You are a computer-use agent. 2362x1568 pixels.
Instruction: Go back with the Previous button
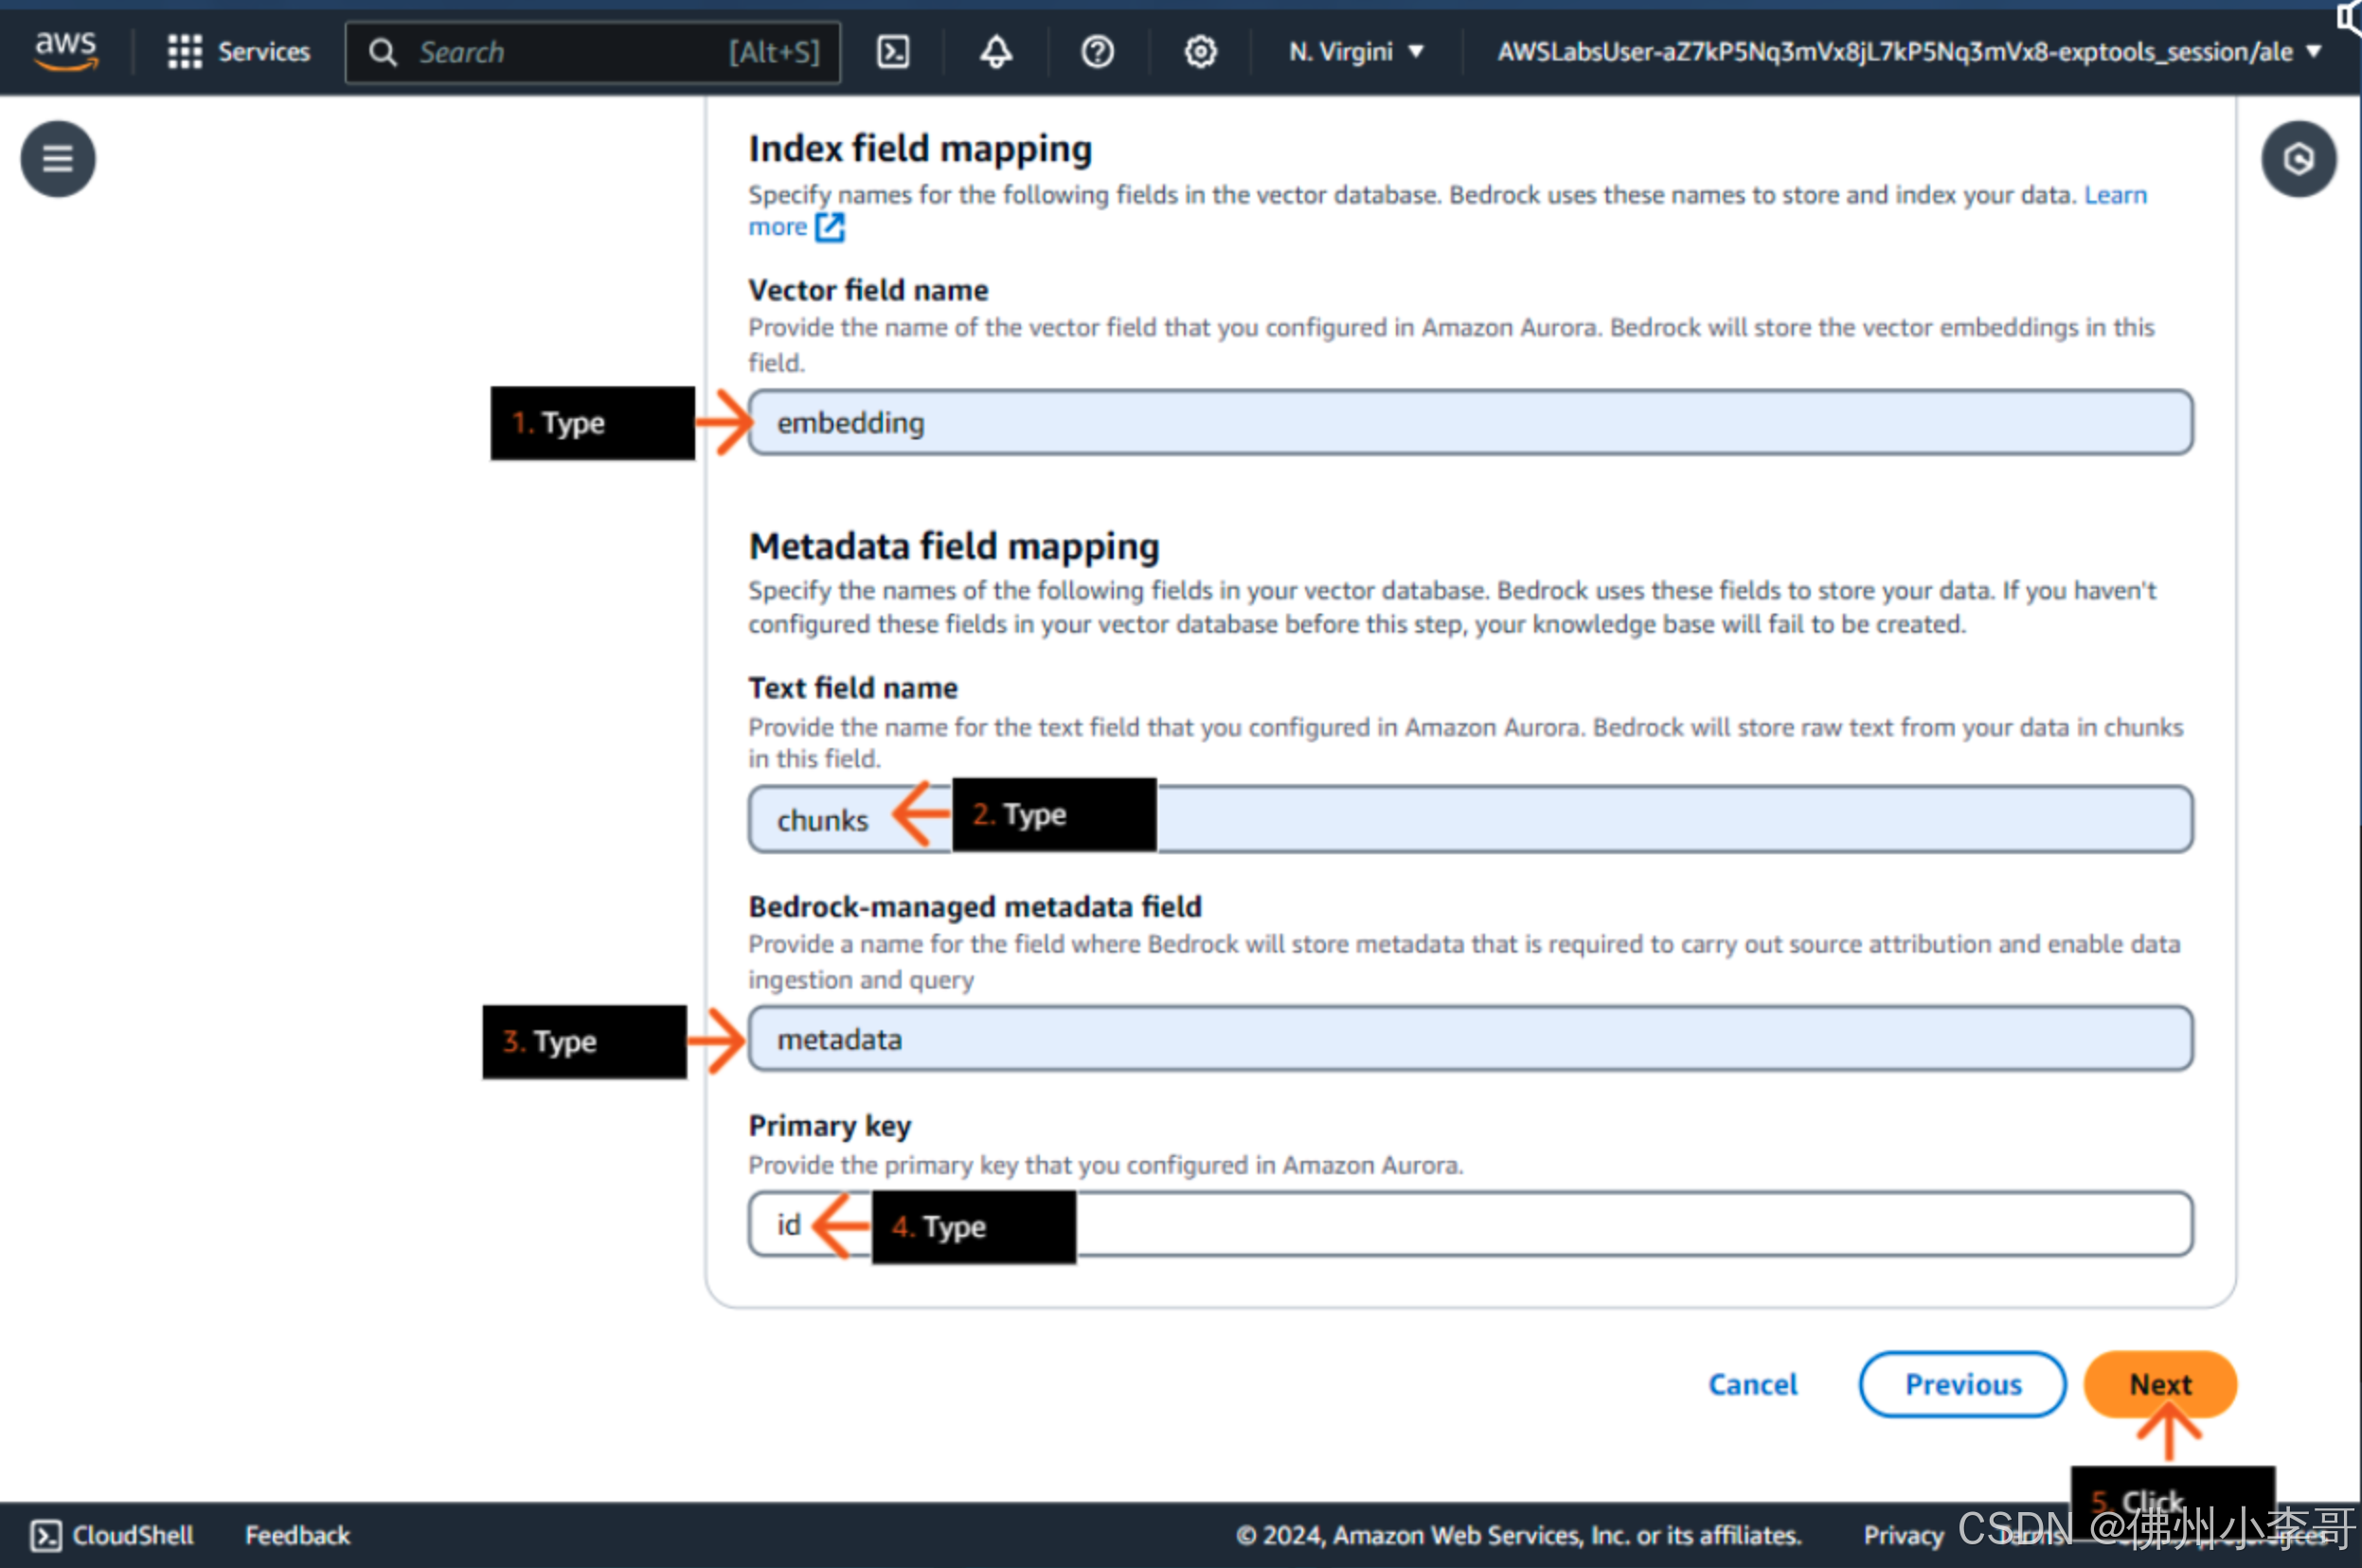pos(1962,1384)
